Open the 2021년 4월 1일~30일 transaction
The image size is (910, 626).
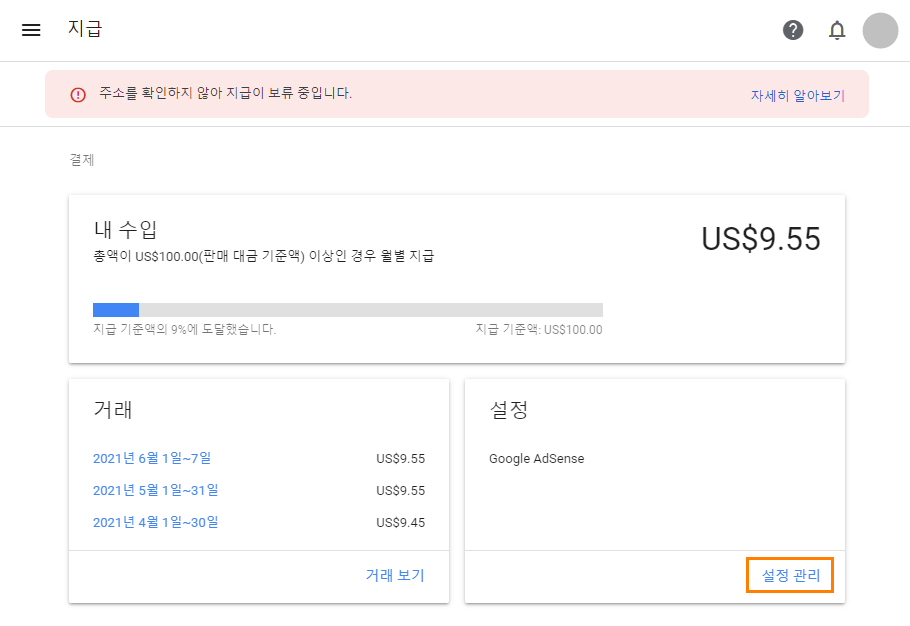156,522
